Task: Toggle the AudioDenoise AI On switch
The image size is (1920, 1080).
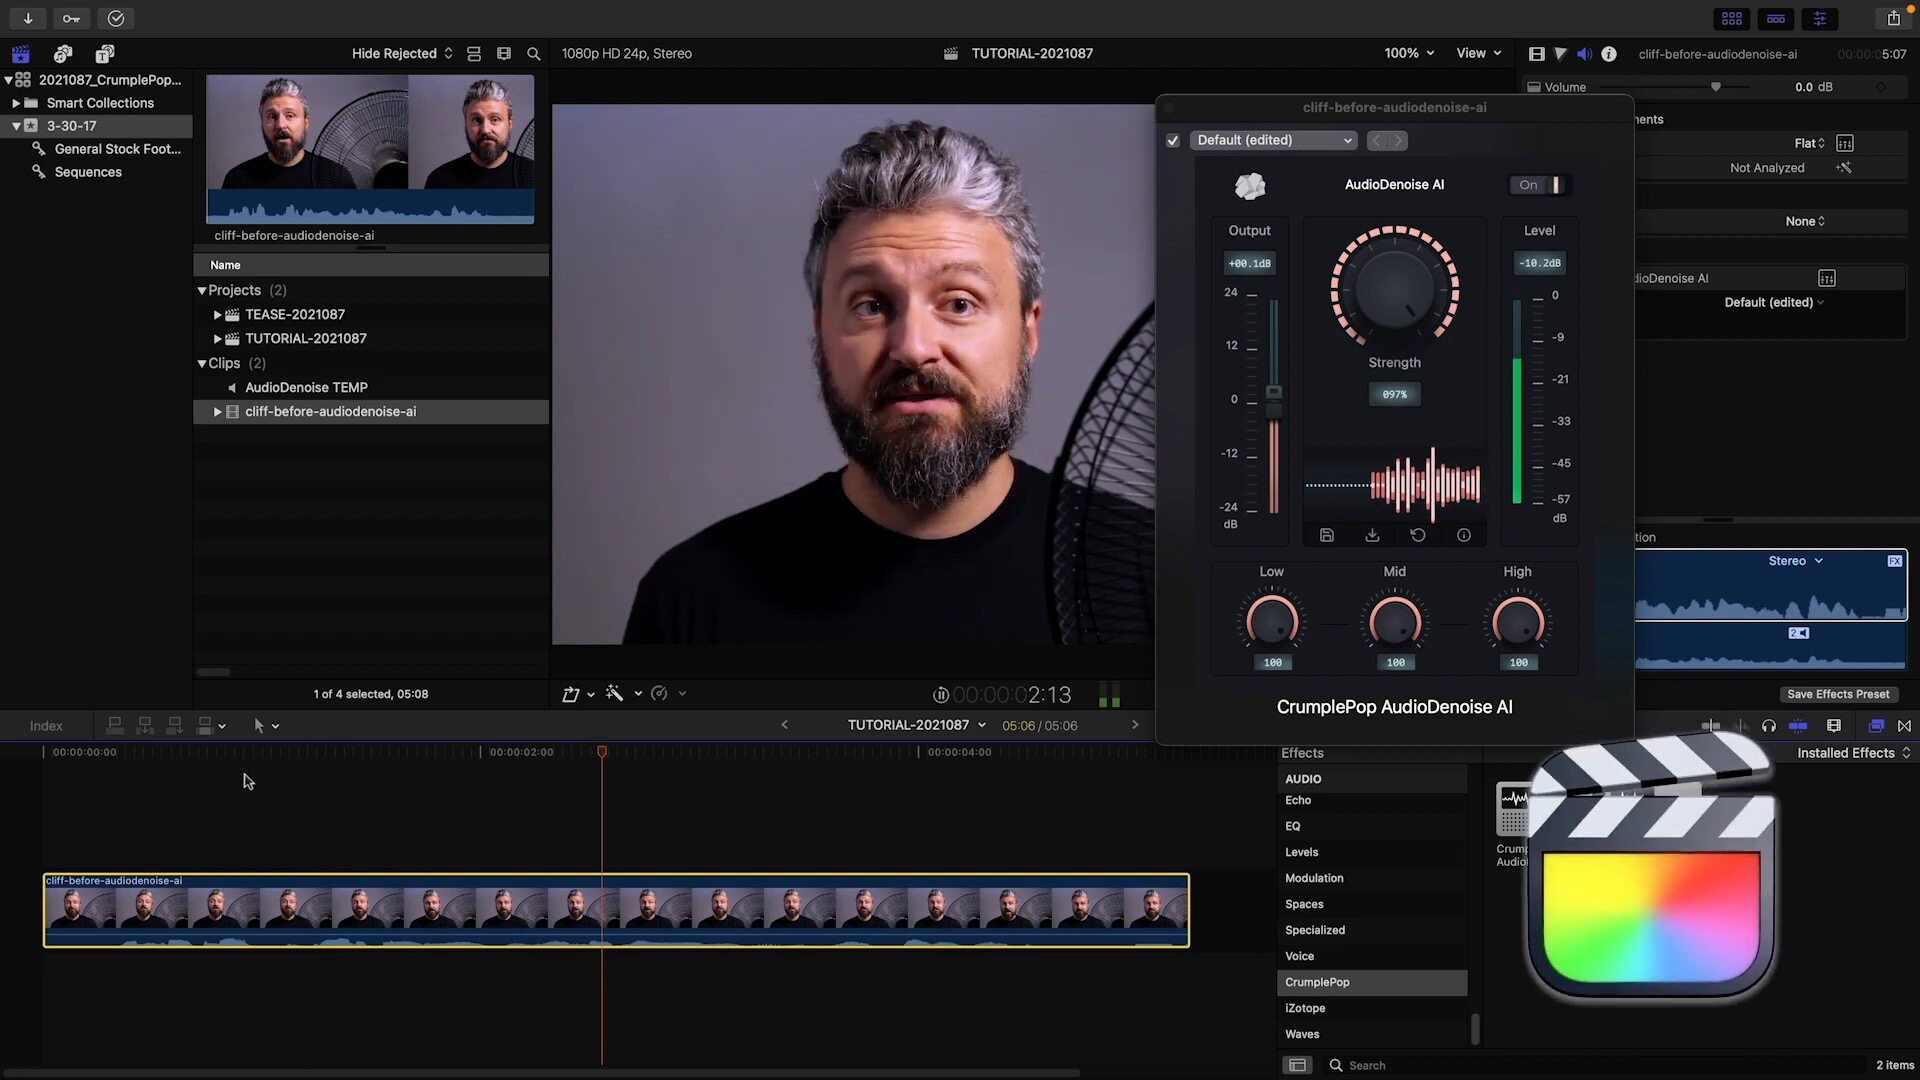Action: [1540, 185]
